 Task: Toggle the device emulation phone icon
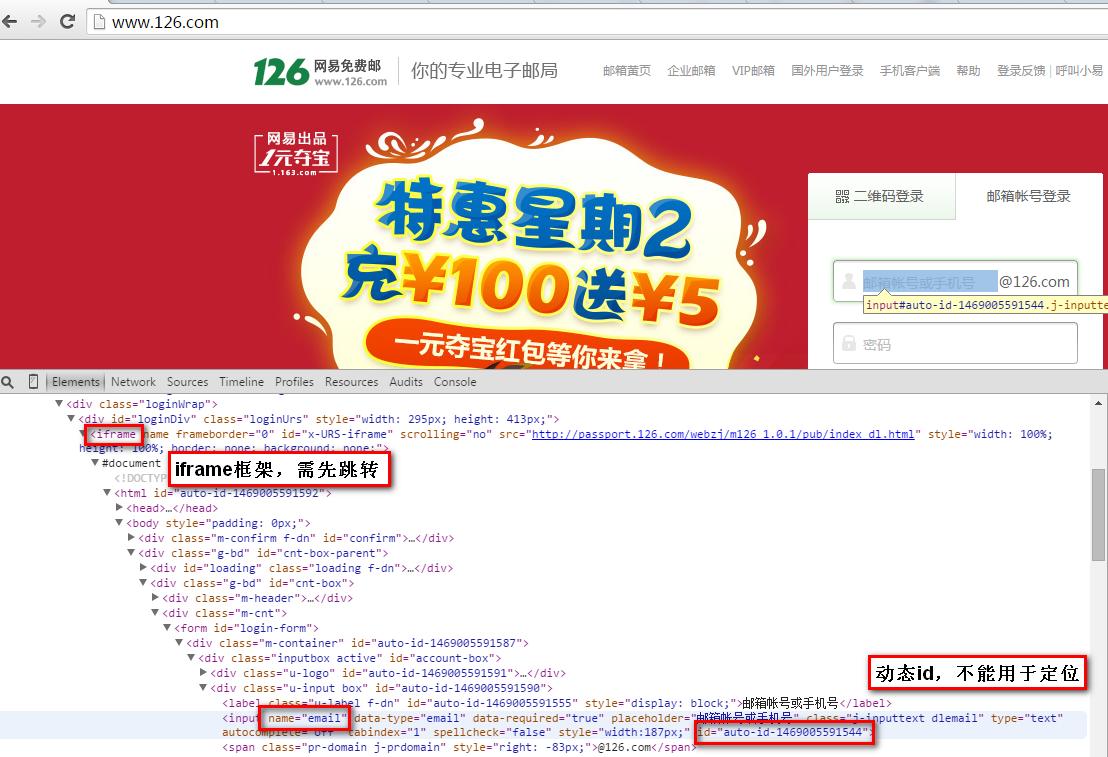coord(33,381)
